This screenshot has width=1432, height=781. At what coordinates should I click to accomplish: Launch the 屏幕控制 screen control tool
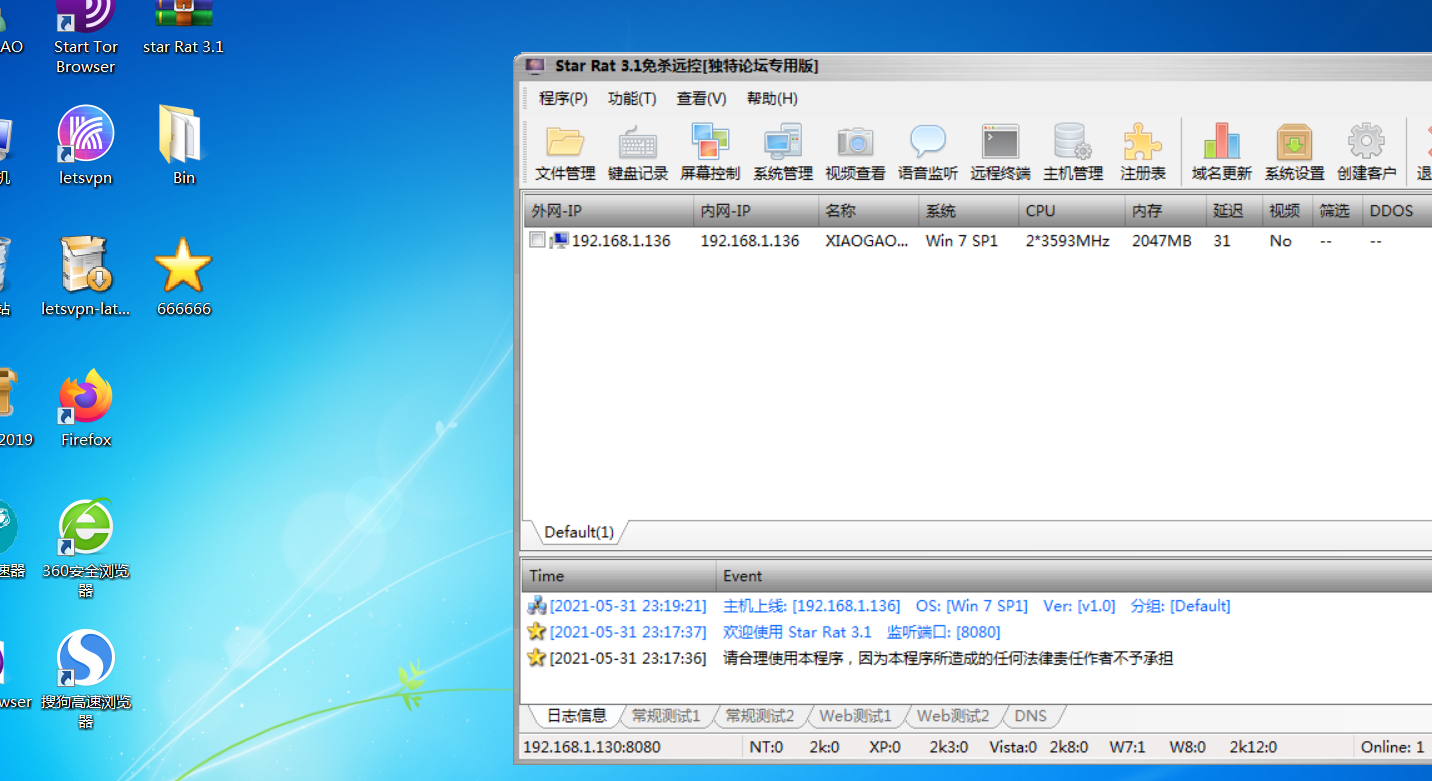coord(710,152)
